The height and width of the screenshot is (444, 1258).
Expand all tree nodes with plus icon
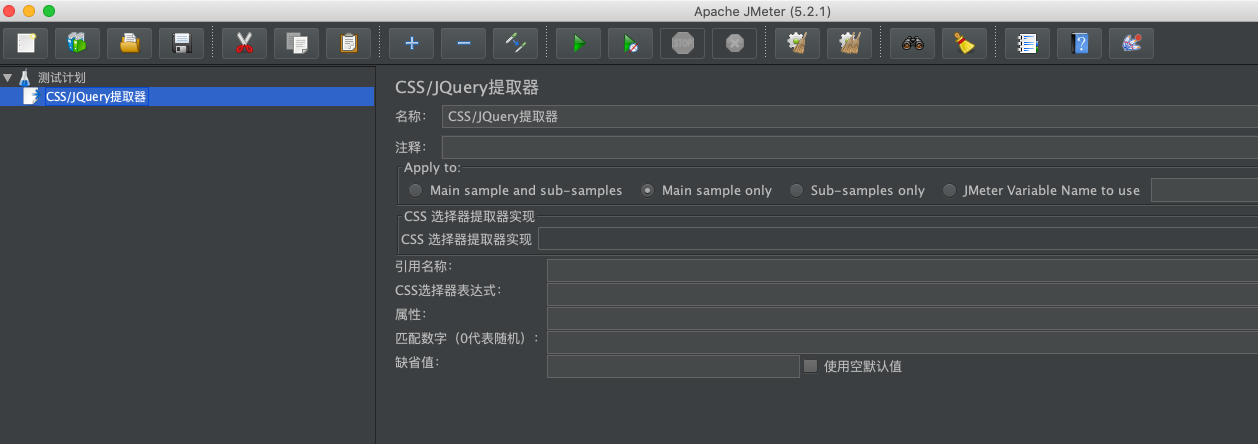(x=411, y=43)
